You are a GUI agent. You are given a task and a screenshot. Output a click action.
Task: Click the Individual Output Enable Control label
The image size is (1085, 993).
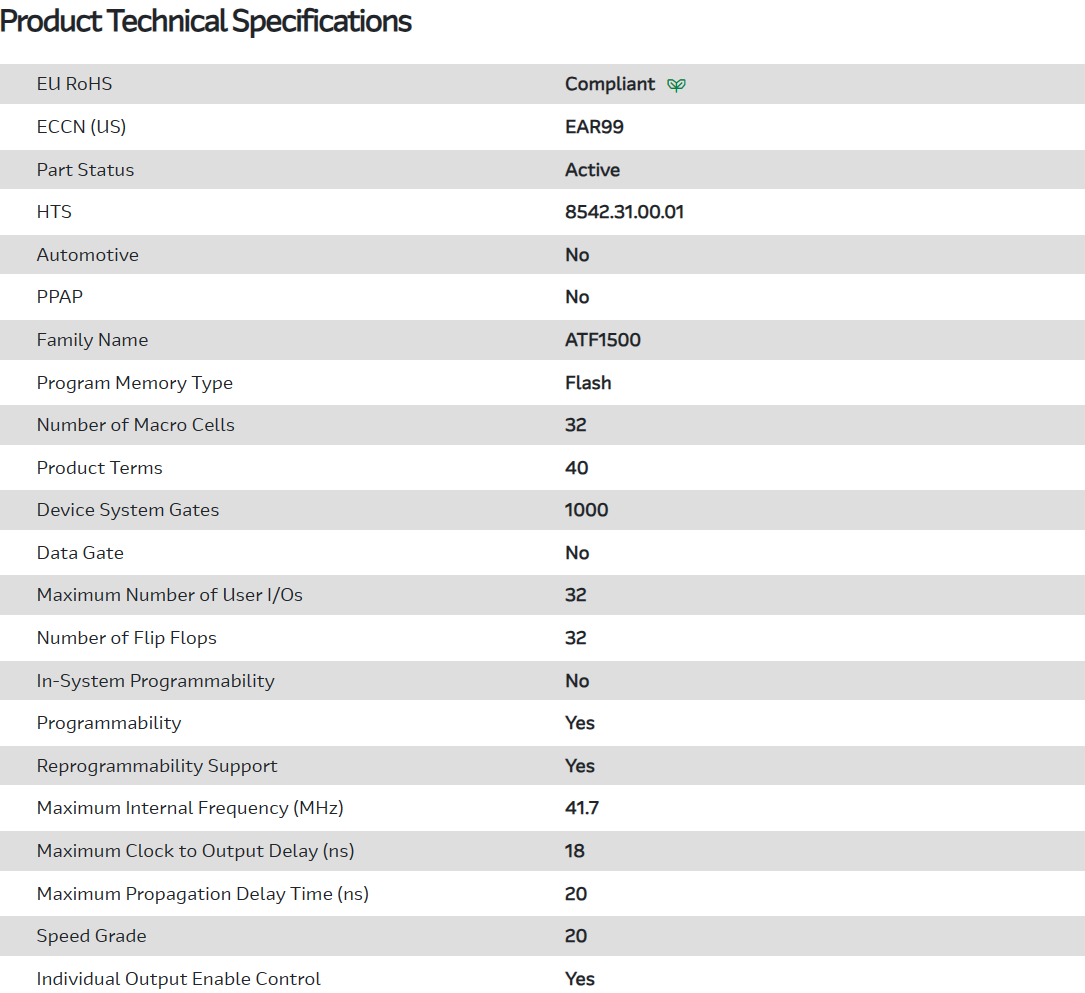178,979
